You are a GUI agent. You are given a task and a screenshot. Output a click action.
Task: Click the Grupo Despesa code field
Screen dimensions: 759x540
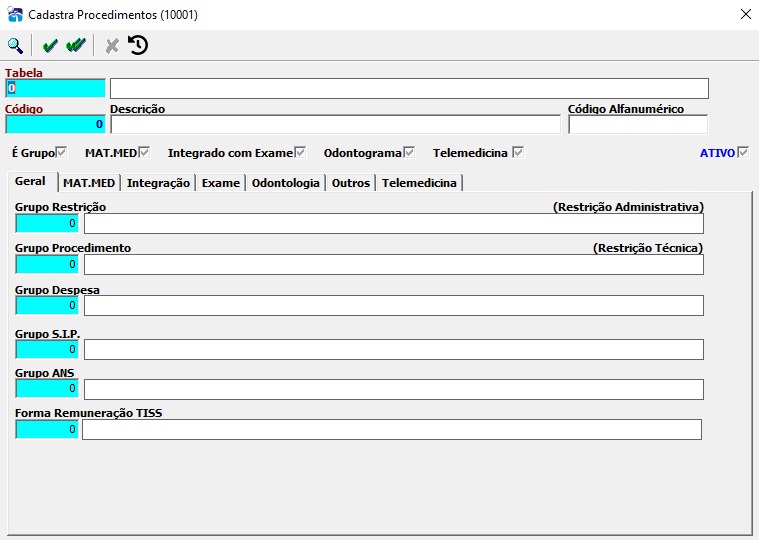pyautogui.click(x=47, y=305)
